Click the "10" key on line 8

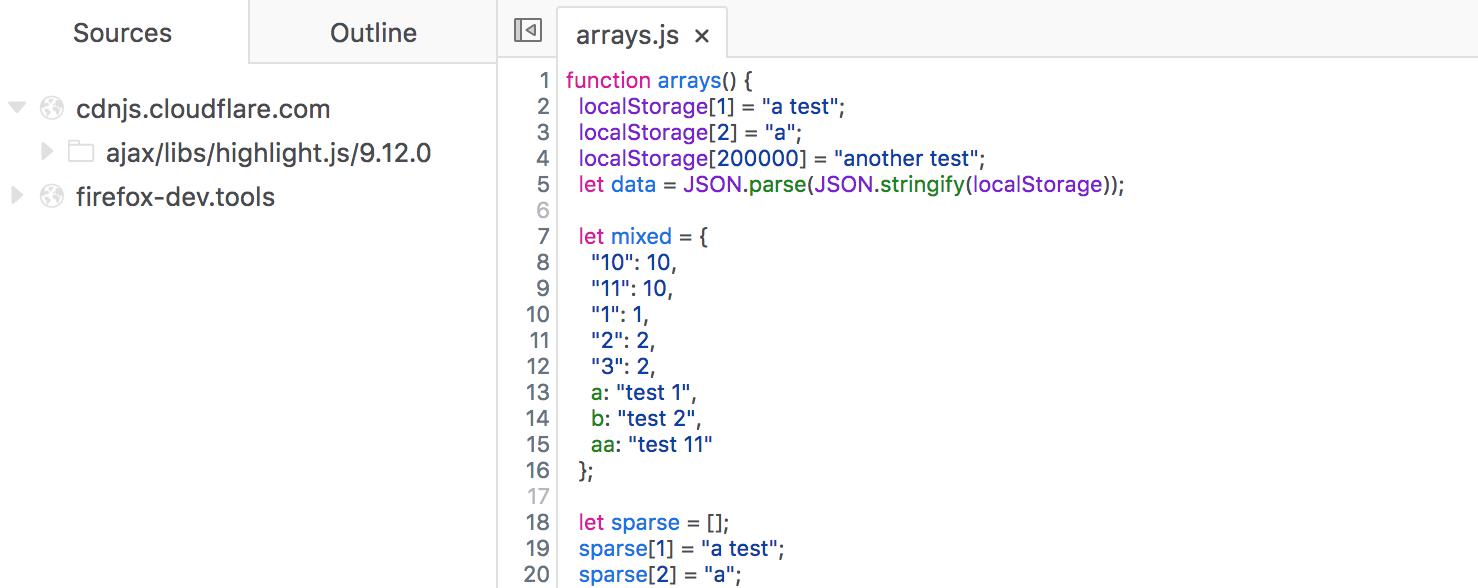613,262
